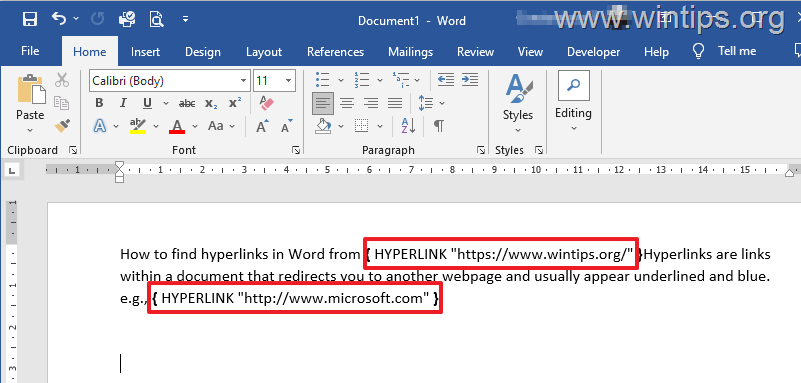Toggle Bold formatting

pos(99,103)
